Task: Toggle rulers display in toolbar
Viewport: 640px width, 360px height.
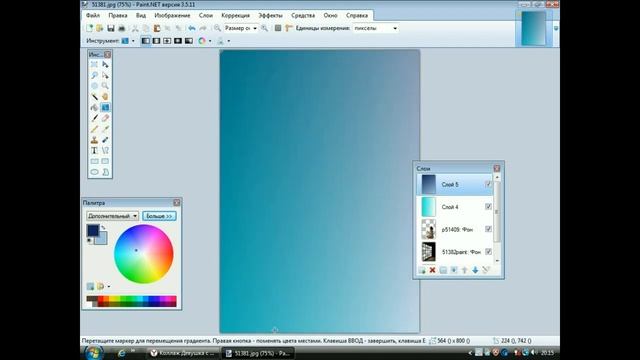Action: (x=289, y=28)
